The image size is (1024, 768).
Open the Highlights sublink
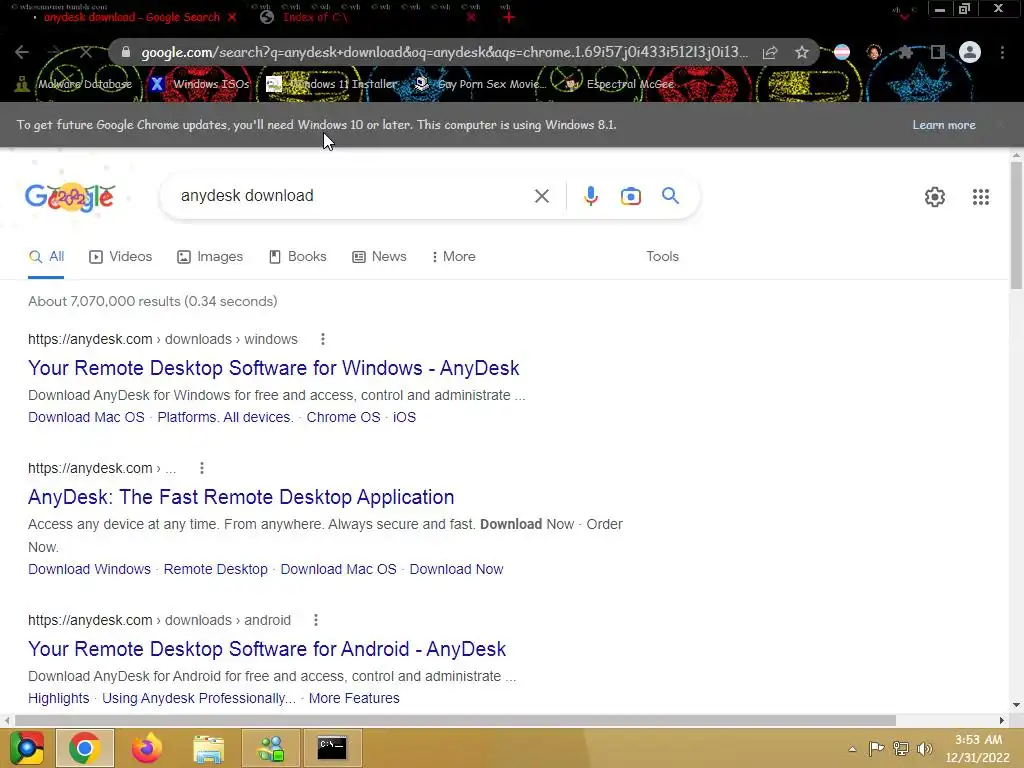click(x=59, y=698)
